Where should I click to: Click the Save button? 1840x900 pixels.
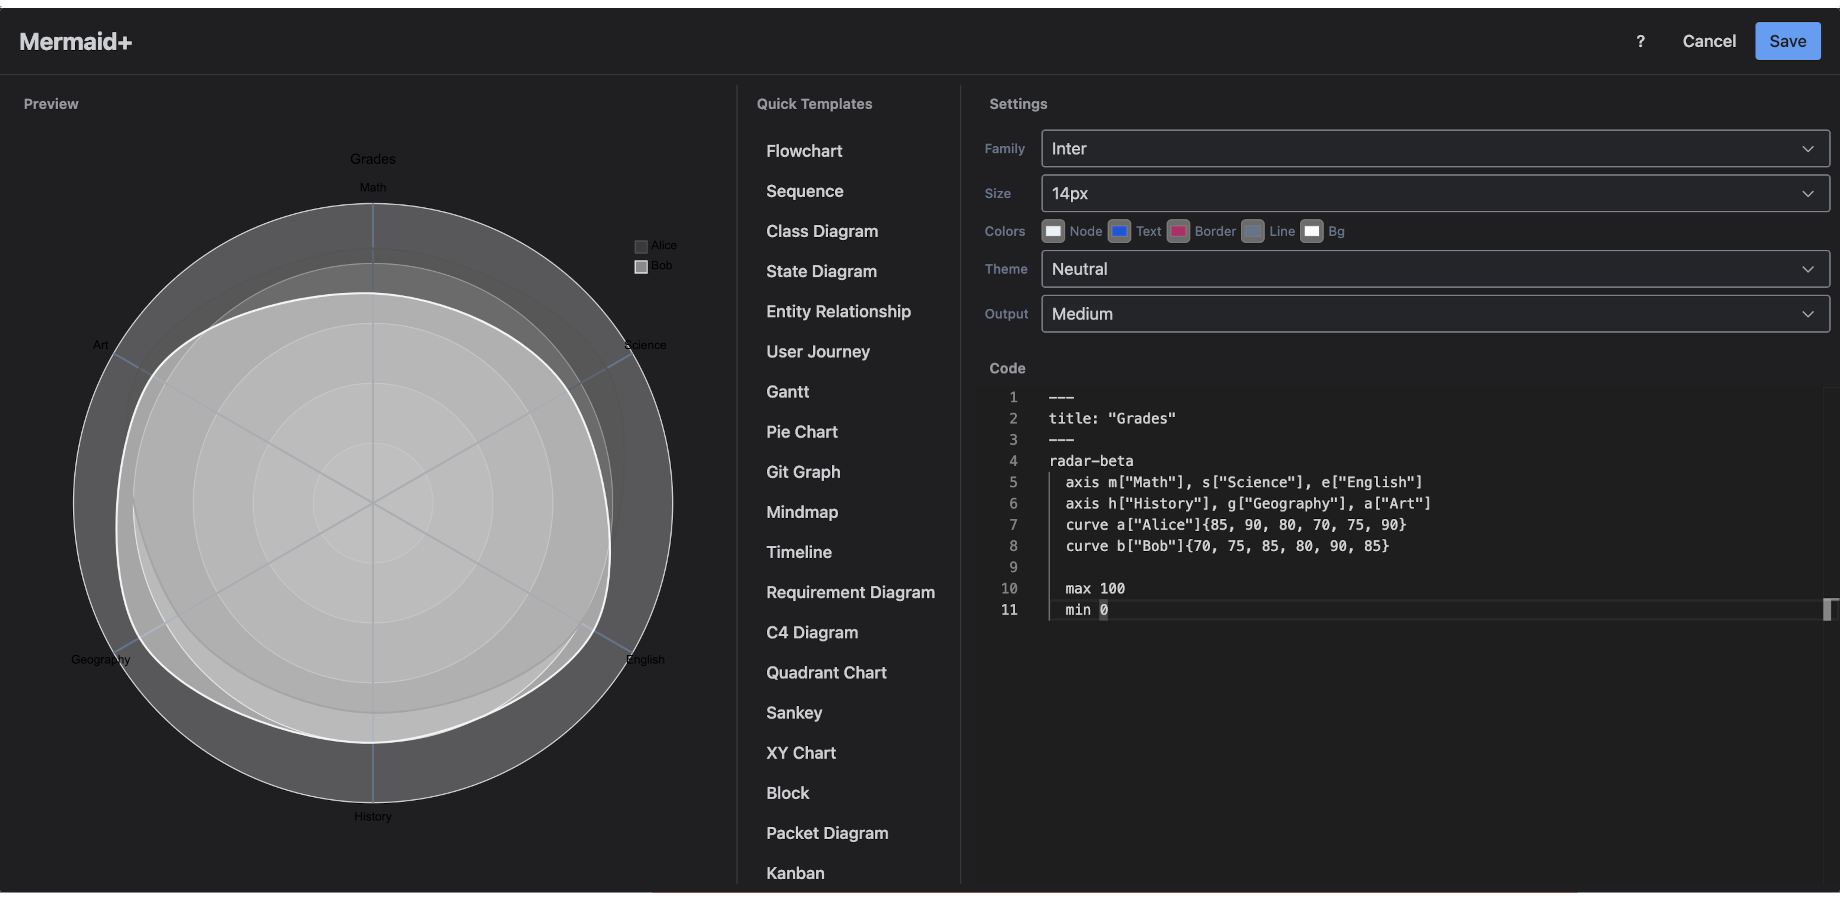point(1787,41)
